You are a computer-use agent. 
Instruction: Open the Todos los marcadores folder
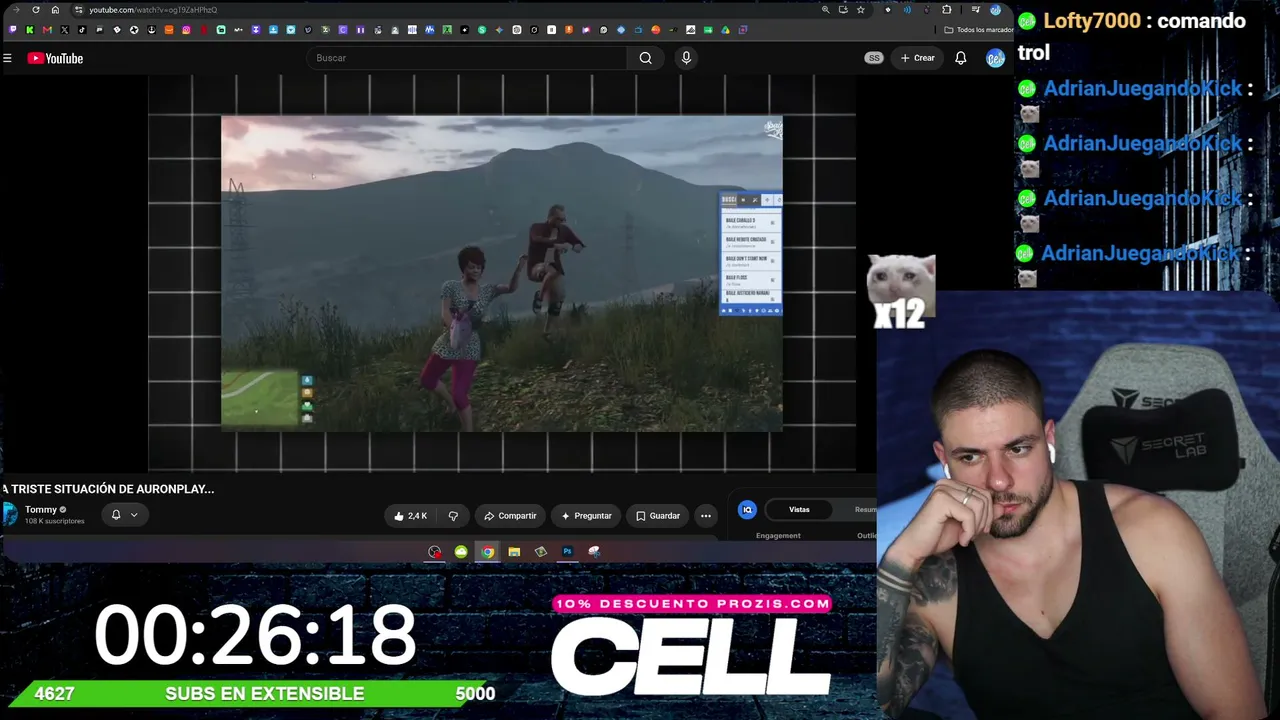(x=979, y=30)
